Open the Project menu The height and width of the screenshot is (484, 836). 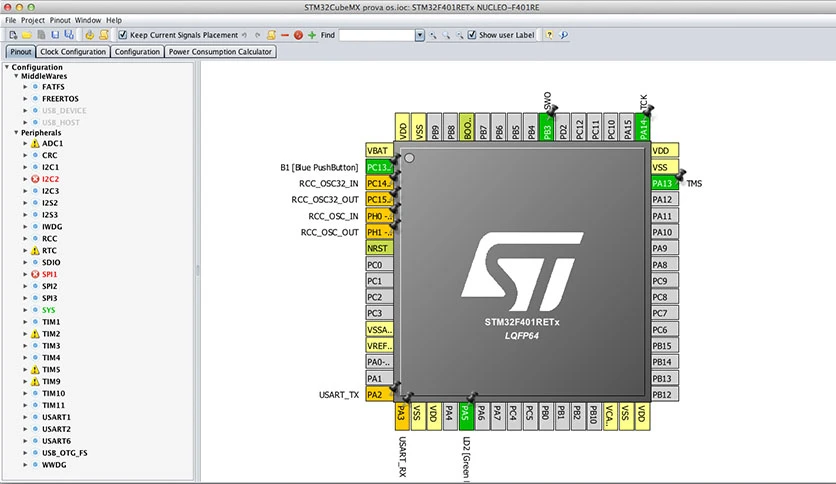33,20
